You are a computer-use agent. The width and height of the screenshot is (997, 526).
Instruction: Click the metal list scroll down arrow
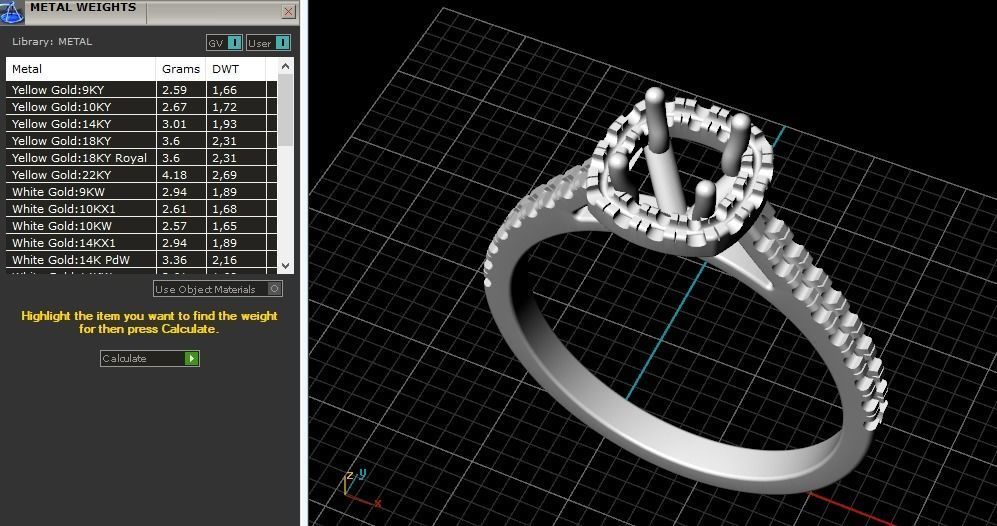click(285, 265)
